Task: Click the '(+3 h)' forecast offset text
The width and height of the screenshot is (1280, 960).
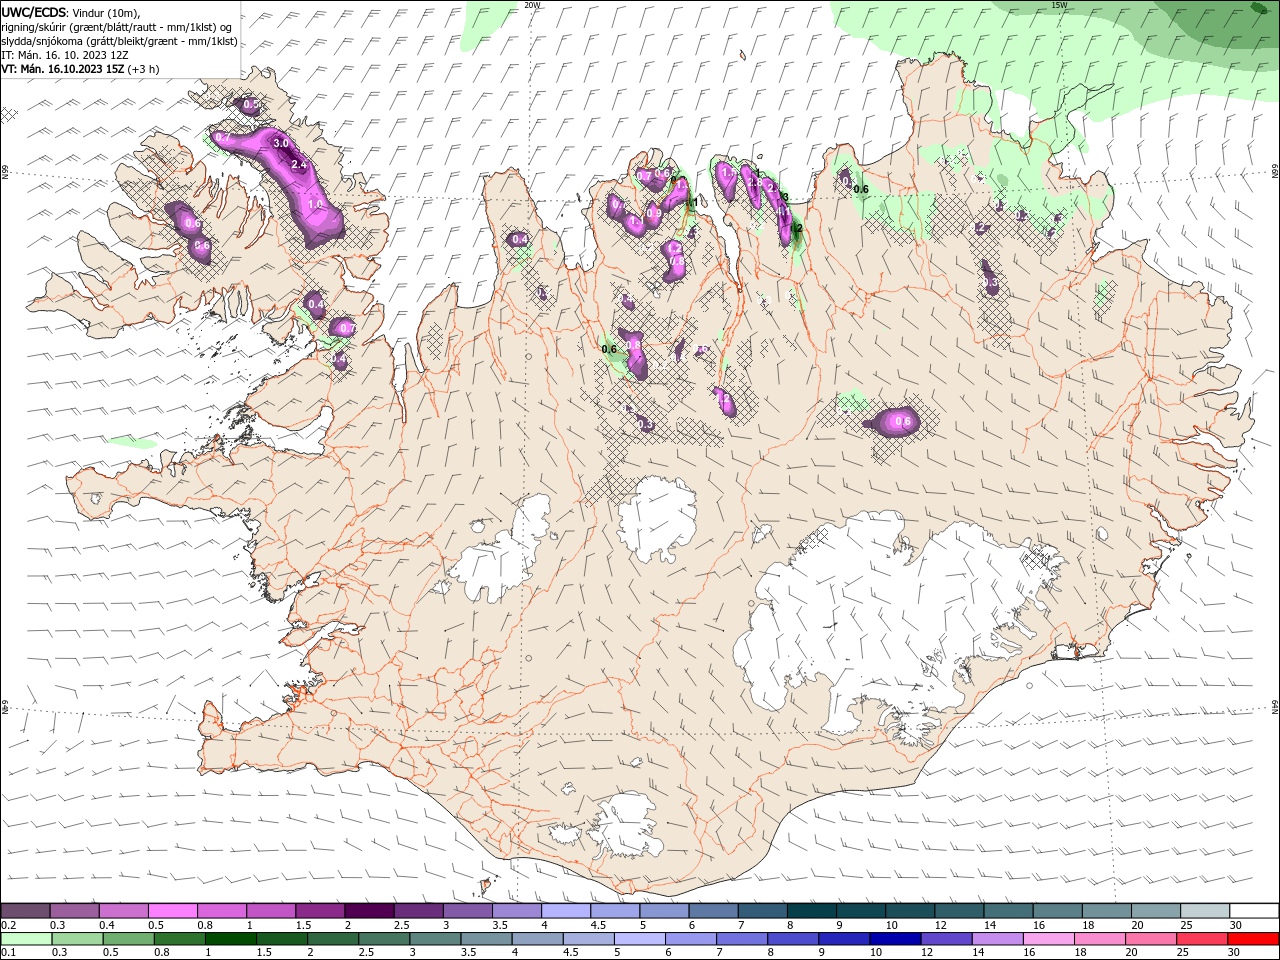Action: (143, 69)
